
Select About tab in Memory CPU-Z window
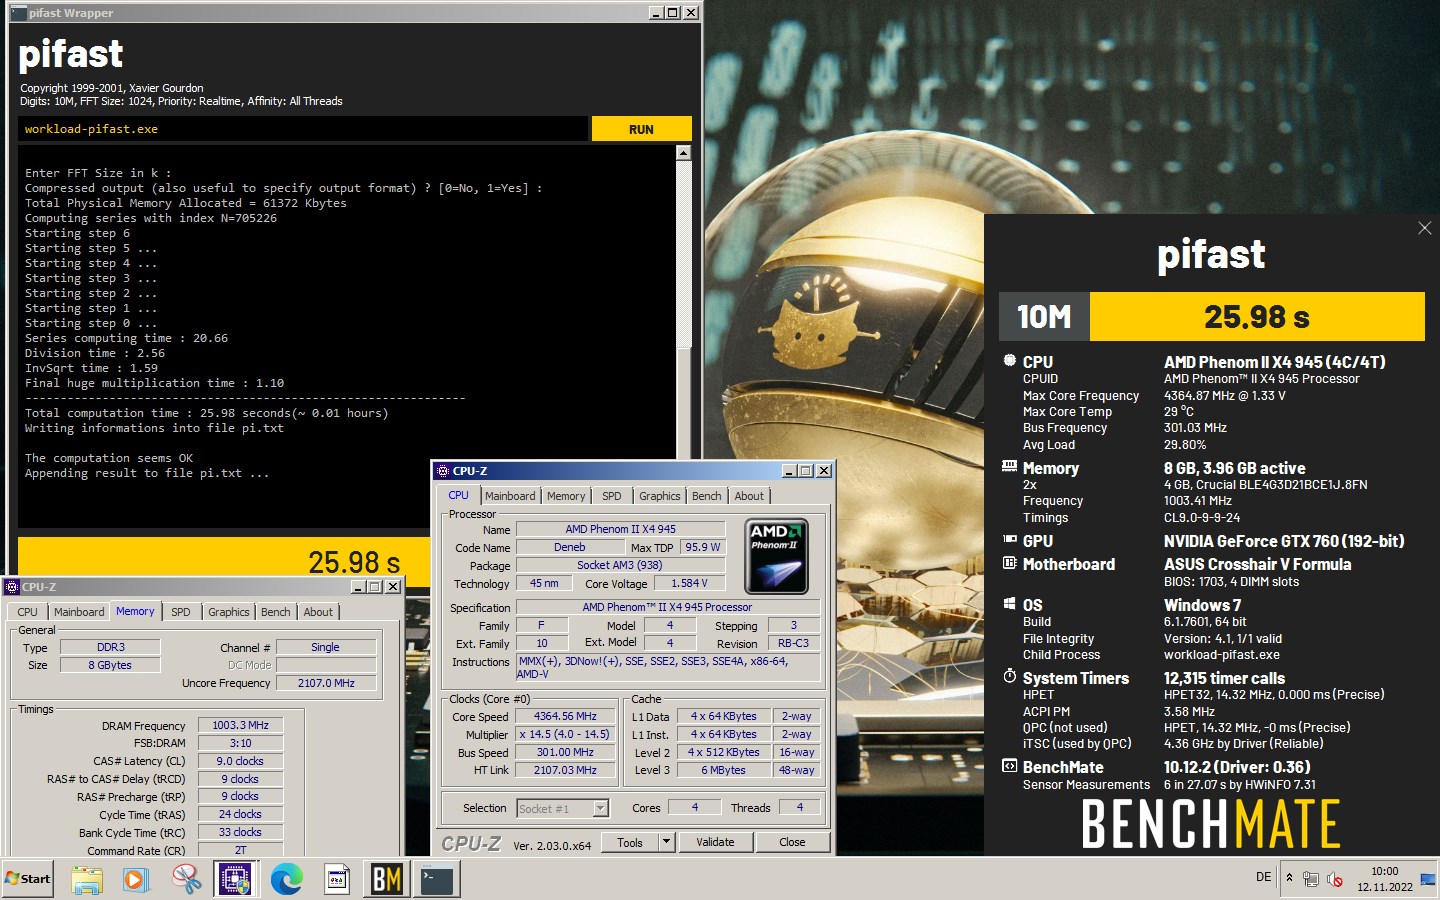[x=318, y=612]
